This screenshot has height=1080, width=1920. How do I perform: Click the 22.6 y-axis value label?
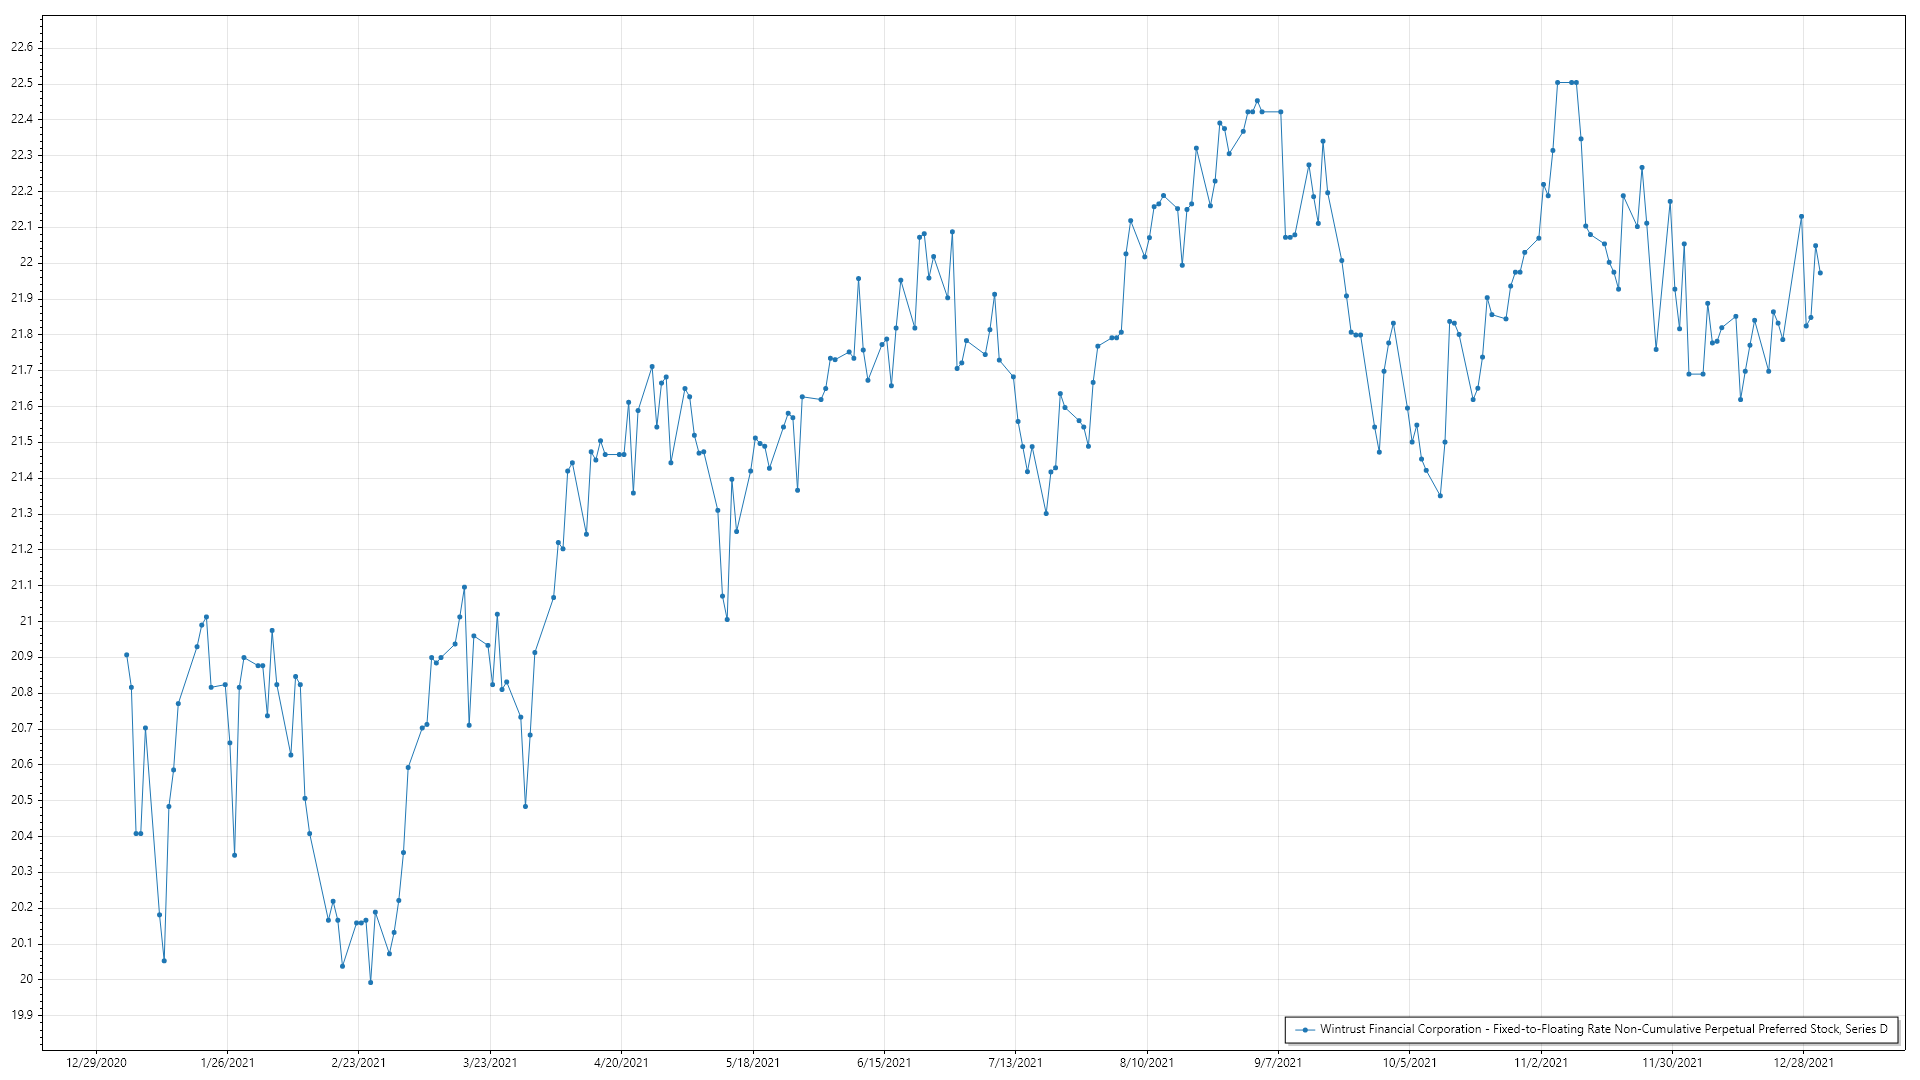[x=22, y=47]
